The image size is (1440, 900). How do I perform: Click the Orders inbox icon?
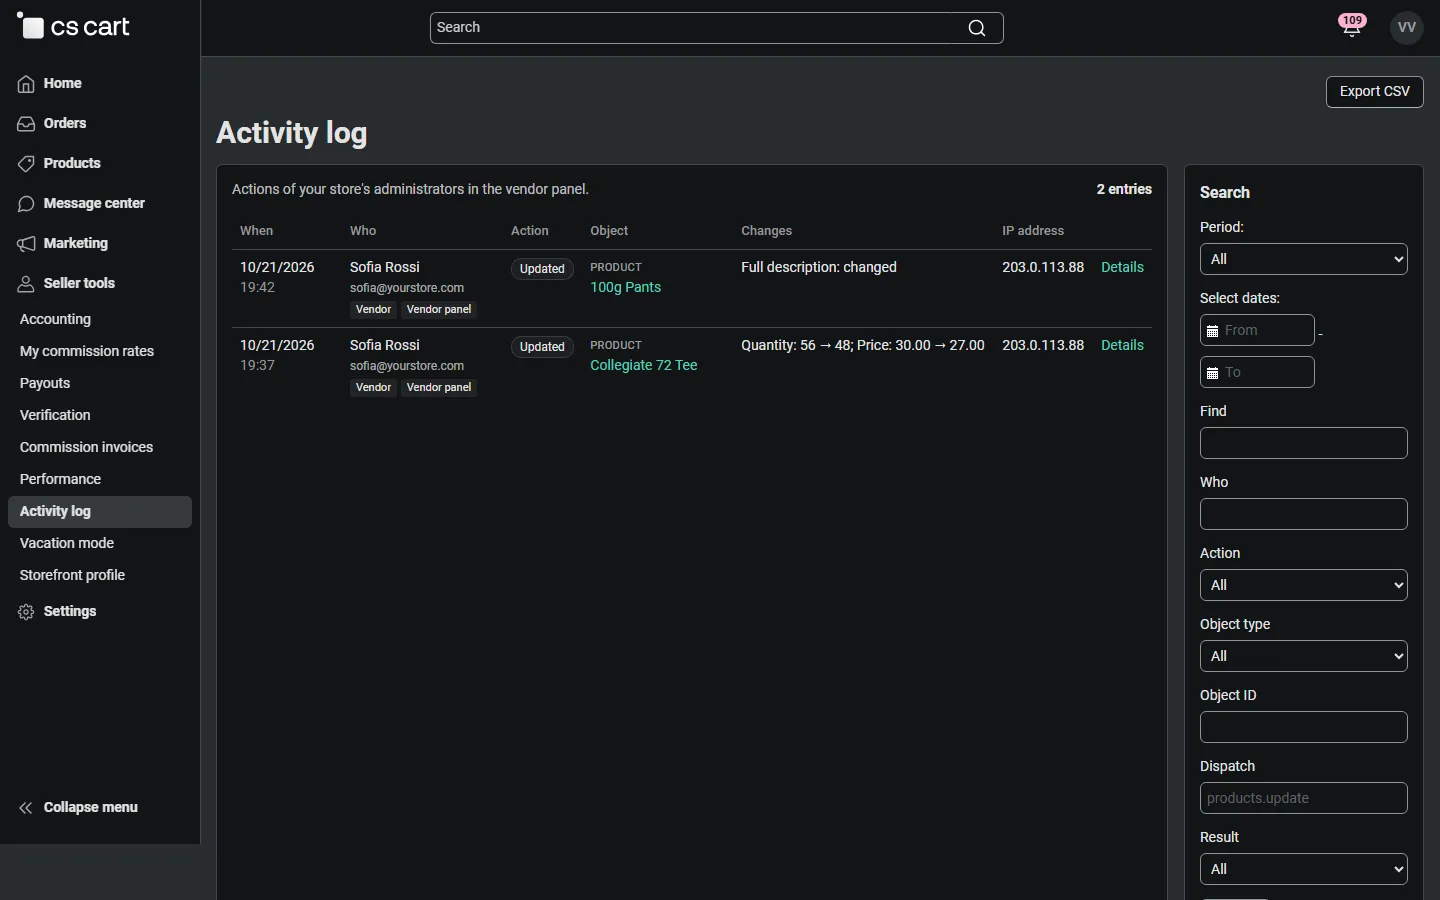pyautogui.click(x=26, y=124)
